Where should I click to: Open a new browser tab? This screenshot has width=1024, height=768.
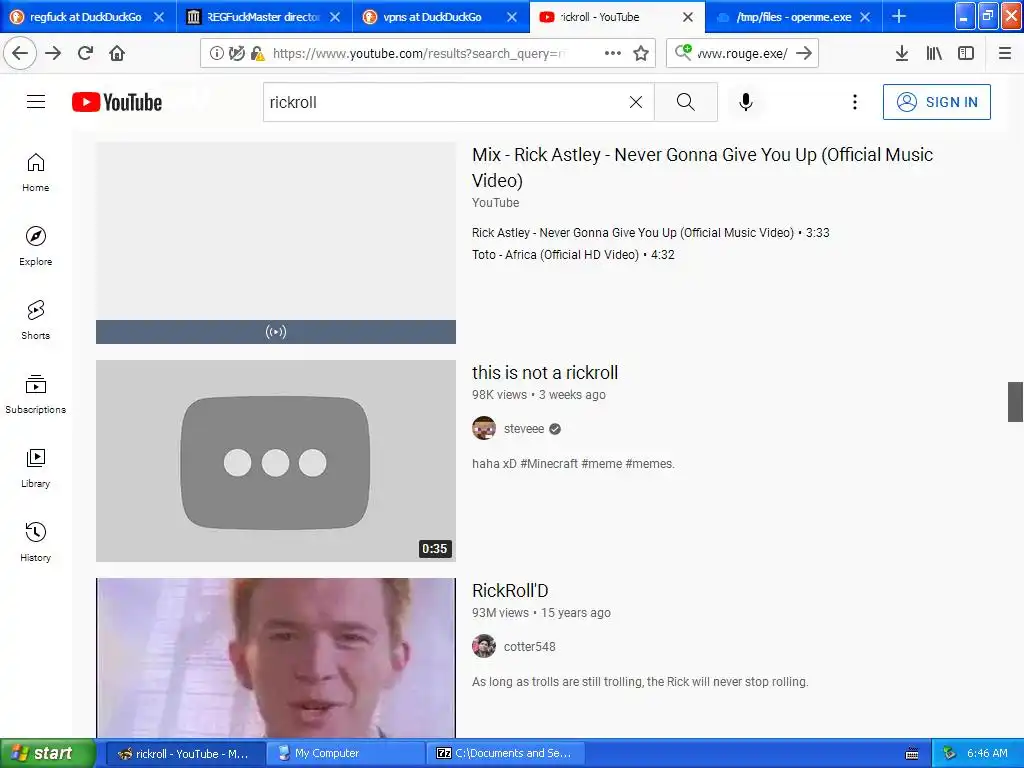coord(899,17)
